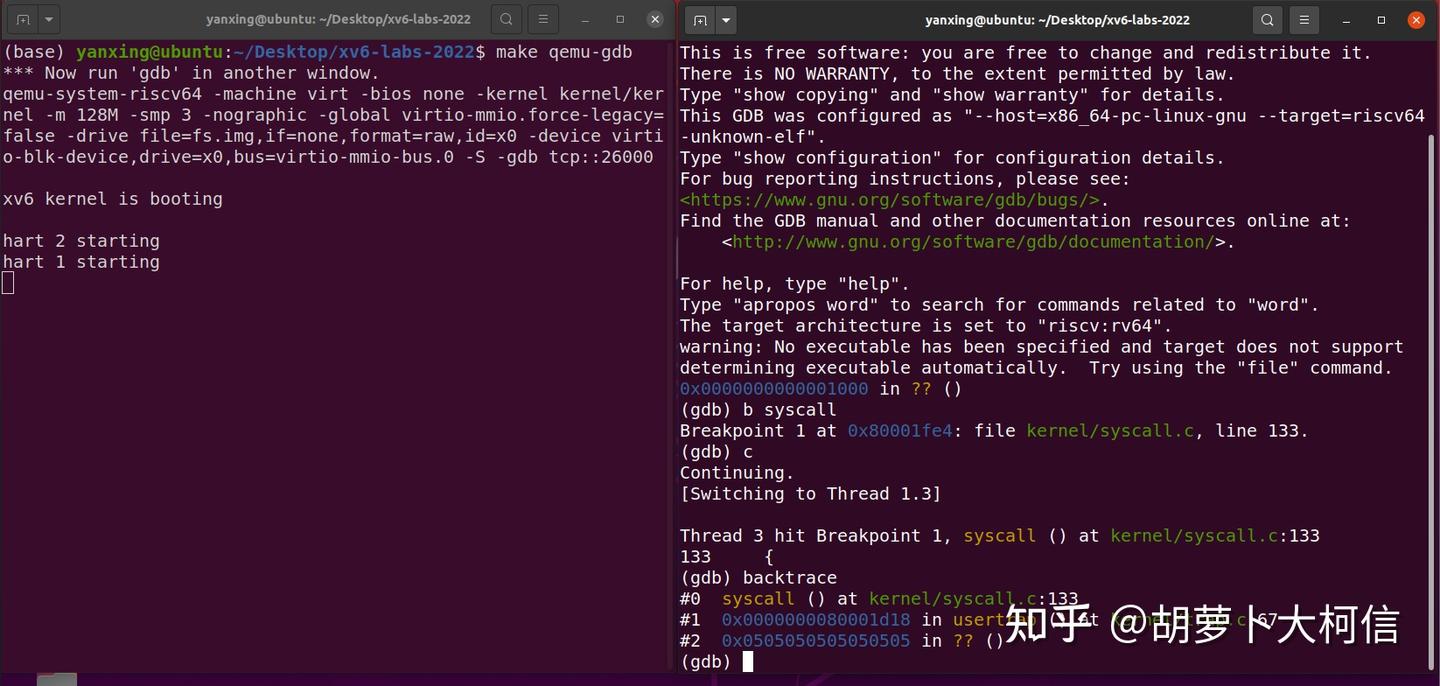
Task: Open the right terminal's hamburger menu
Action: pos(1305,19)
